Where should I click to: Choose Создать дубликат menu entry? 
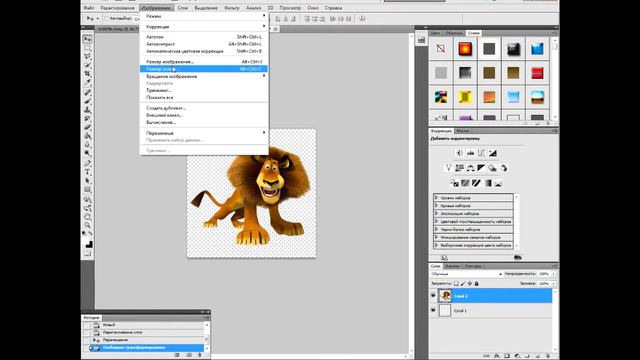click(204, 108)
